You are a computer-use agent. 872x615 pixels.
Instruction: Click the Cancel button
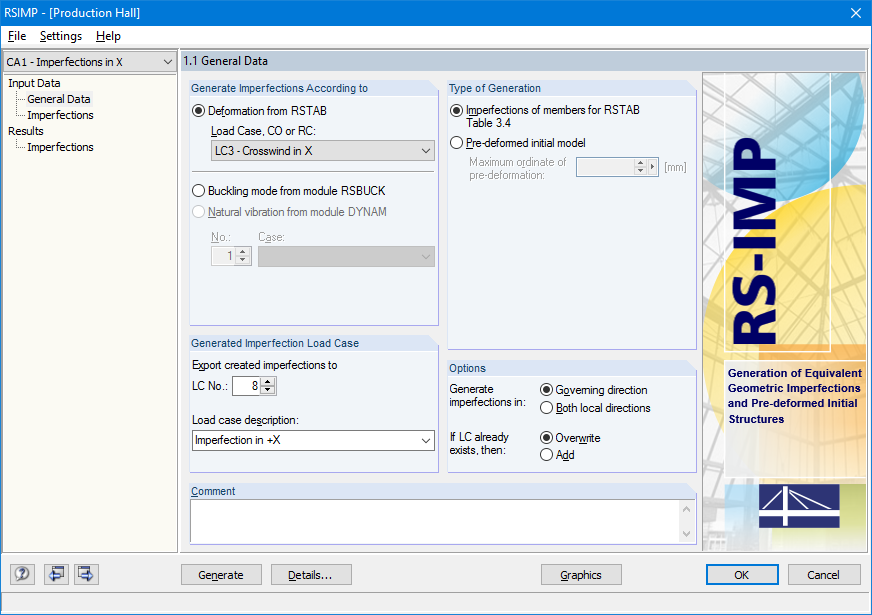click(824, 574)
